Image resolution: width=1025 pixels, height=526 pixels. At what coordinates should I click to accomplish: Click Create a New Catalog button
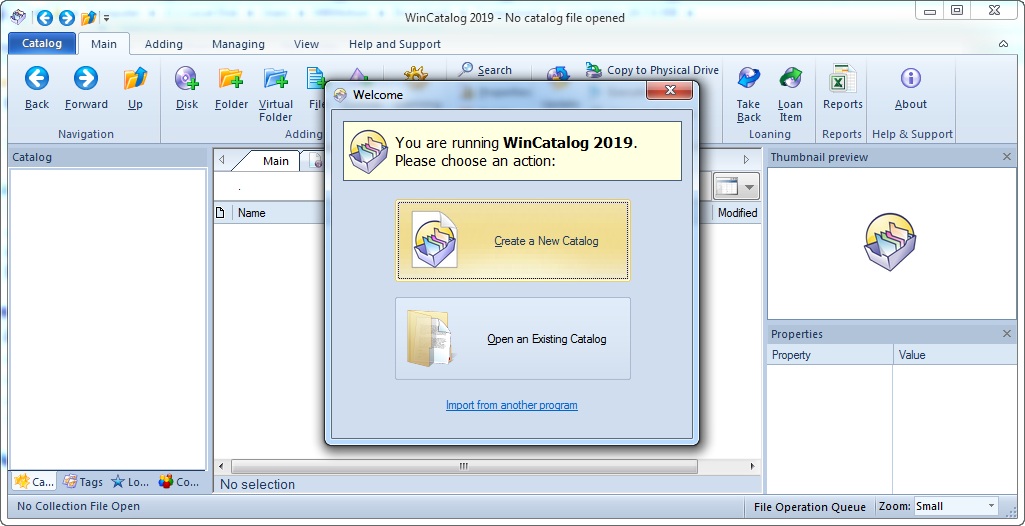pos(512,240)
